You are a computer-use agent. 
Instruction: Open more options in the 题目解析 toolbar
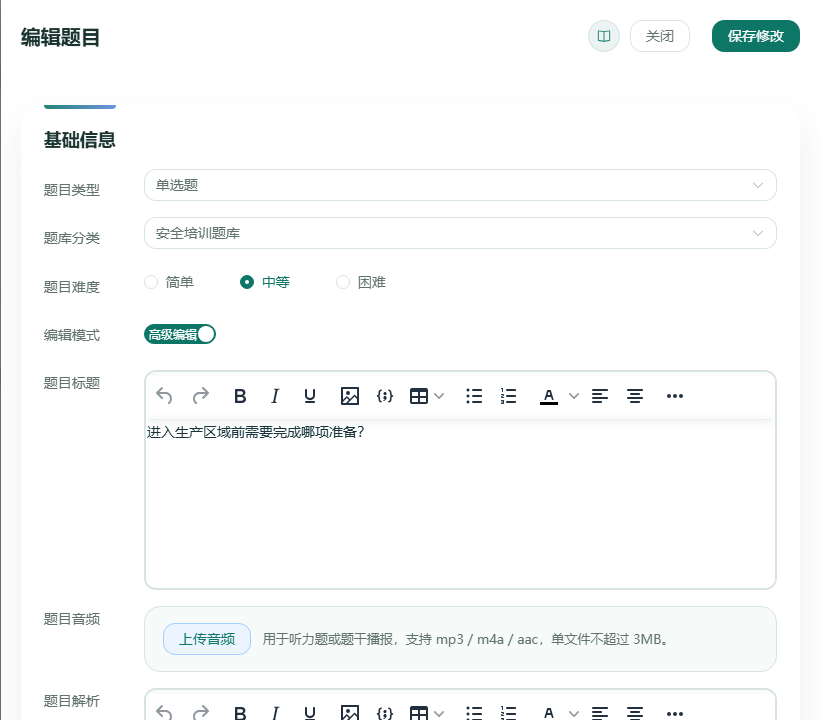pos(675,713)
